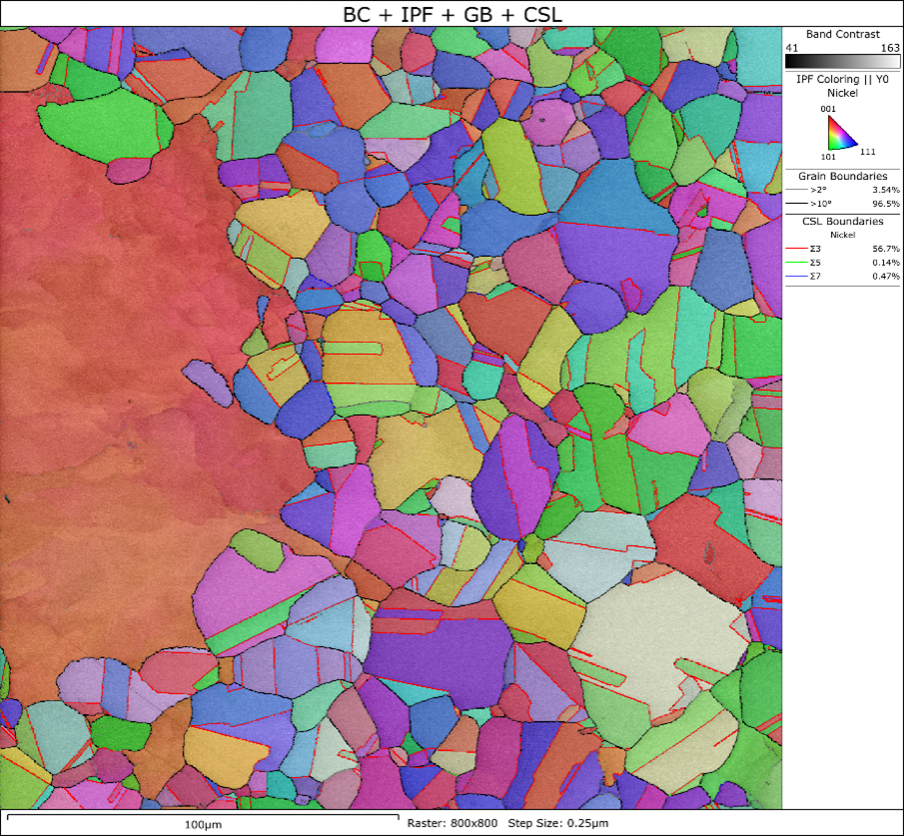904x836 pixels.
Task: Click the Step Size: 0.25µm text
Action: tap(559, 823)
